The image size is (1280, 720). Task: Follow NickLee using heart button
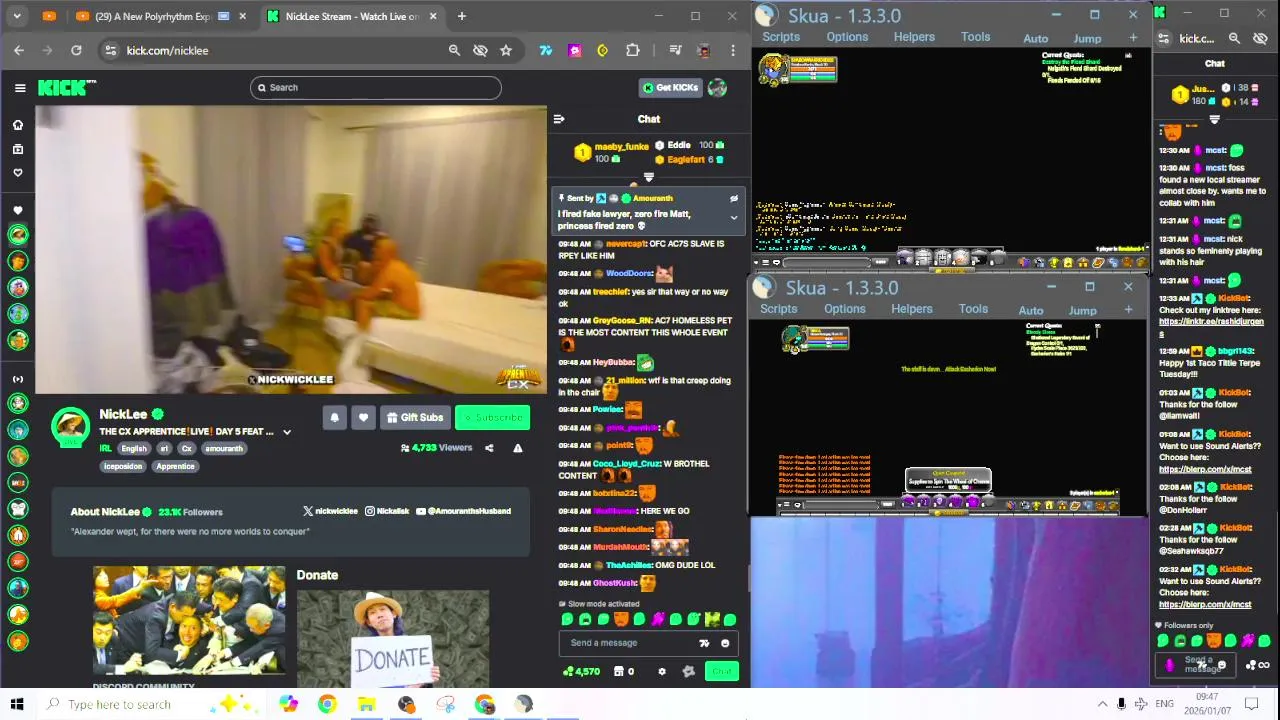pyautogui.click(x=363, y=418)
